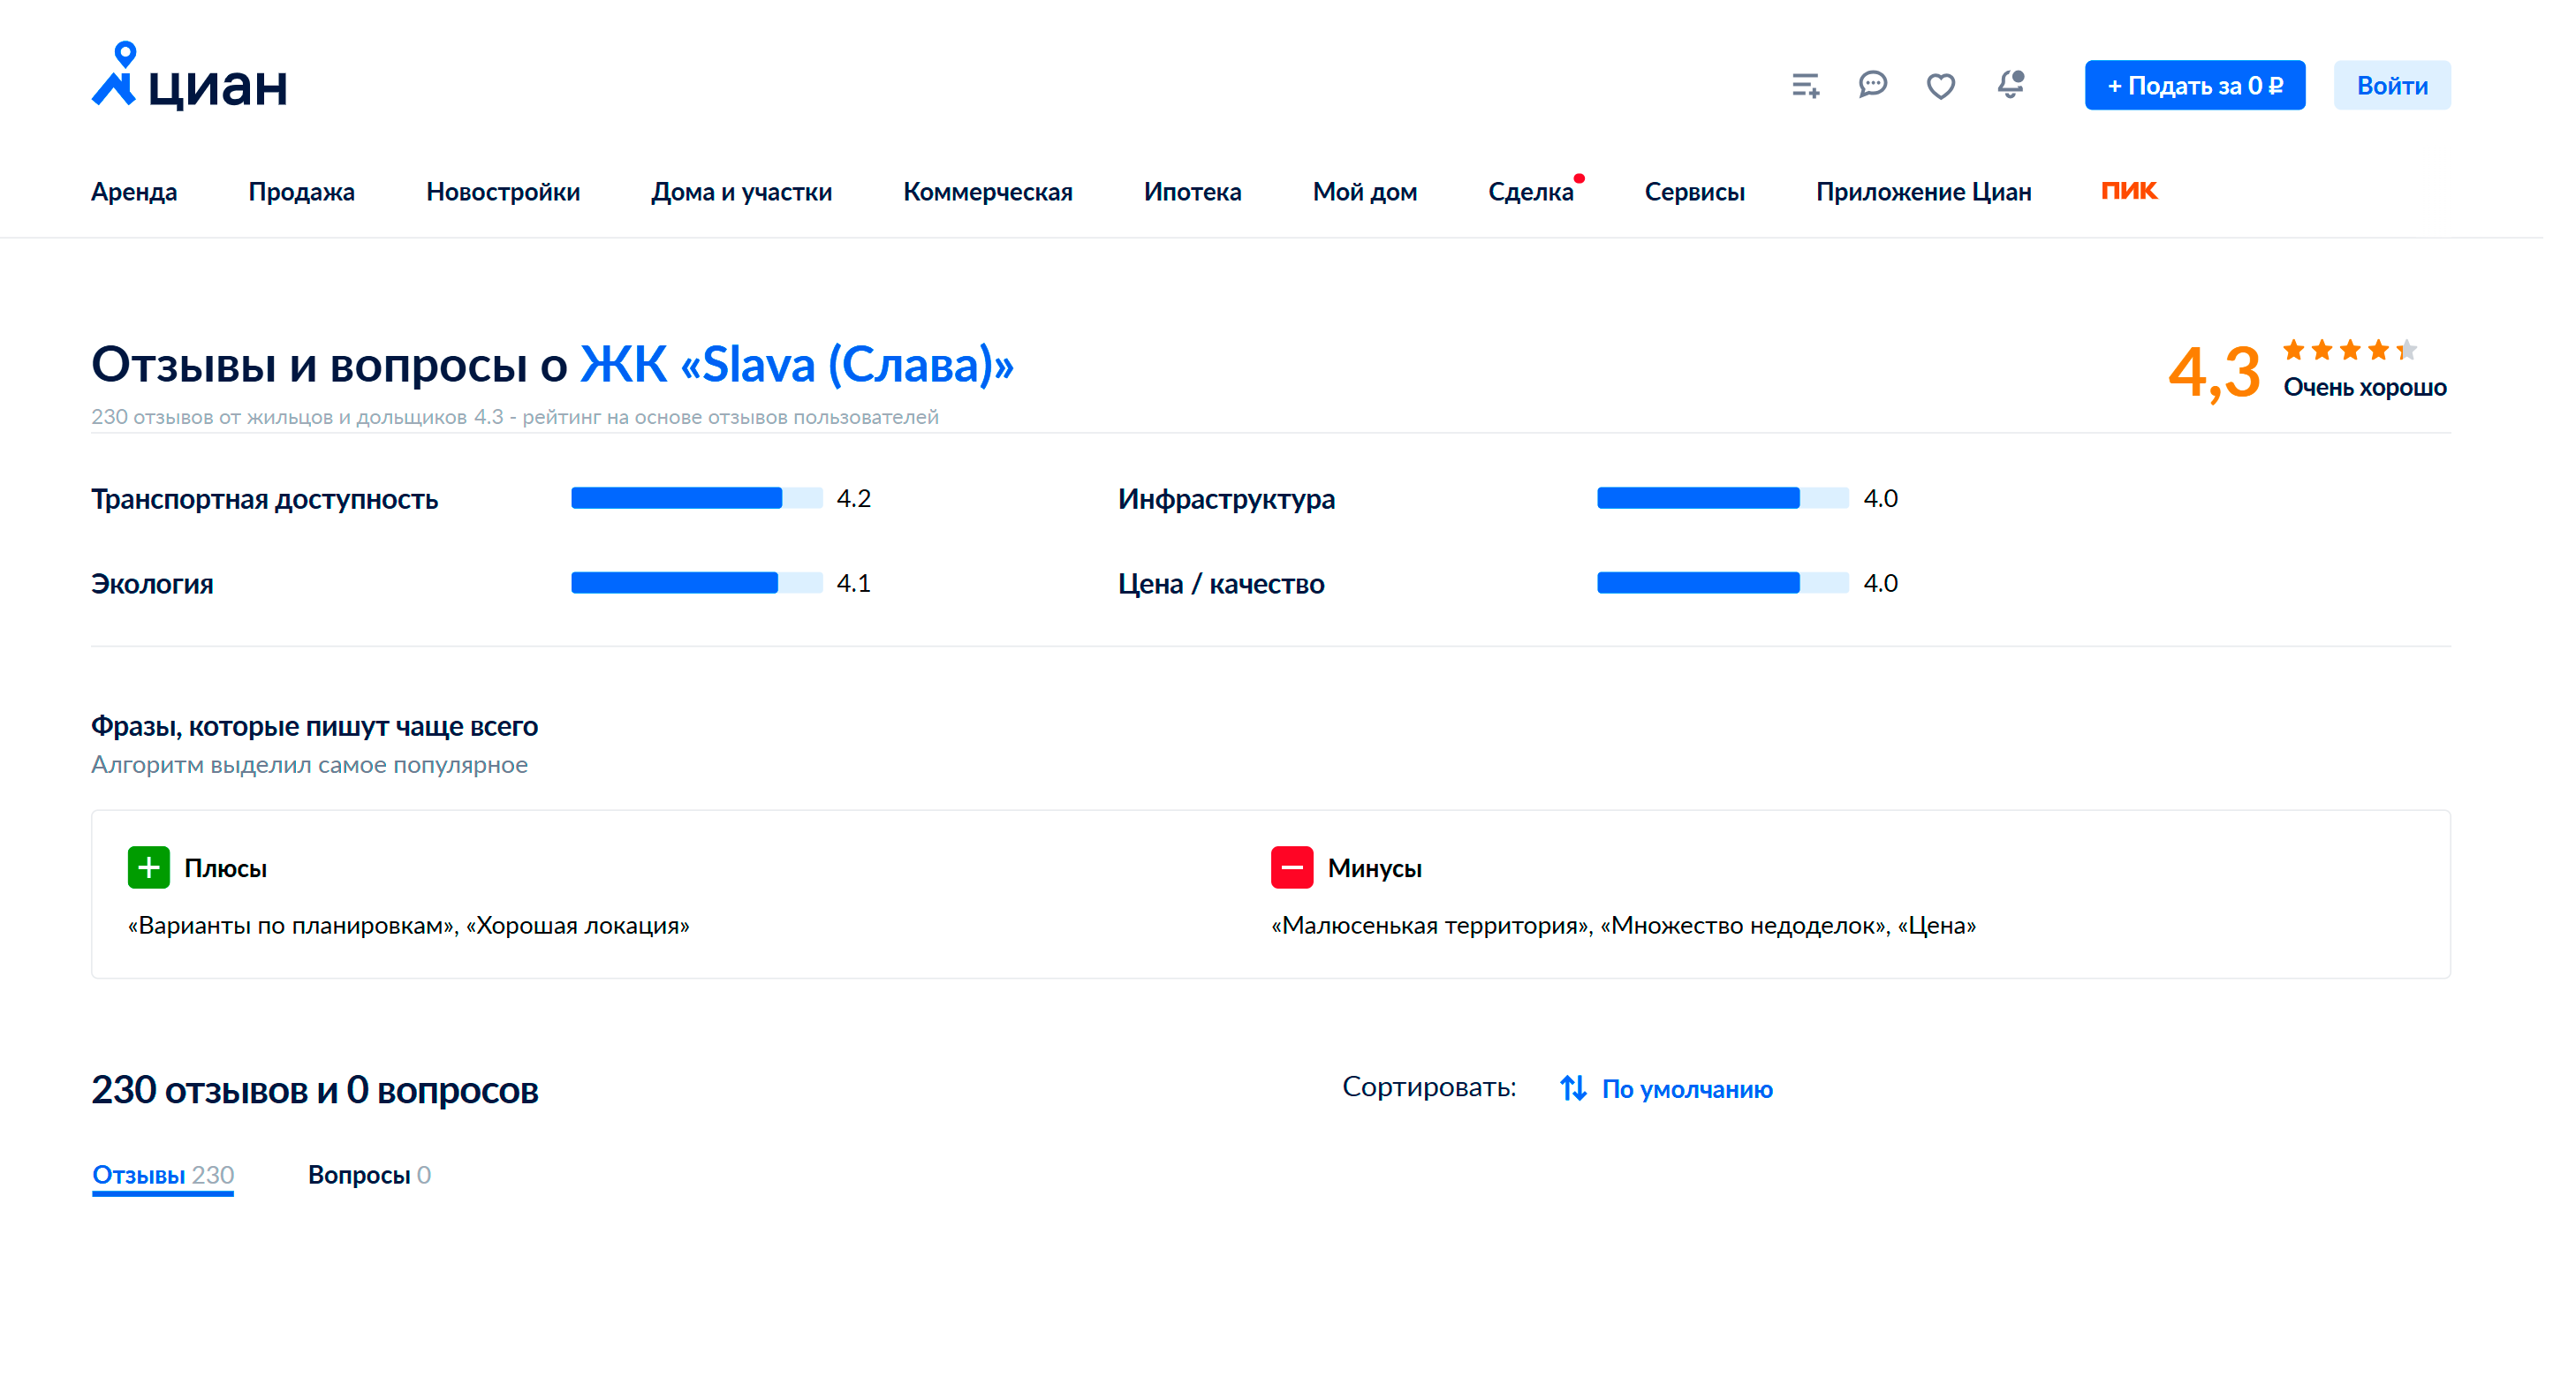Click the Очень хорошо rating label

2364,387
